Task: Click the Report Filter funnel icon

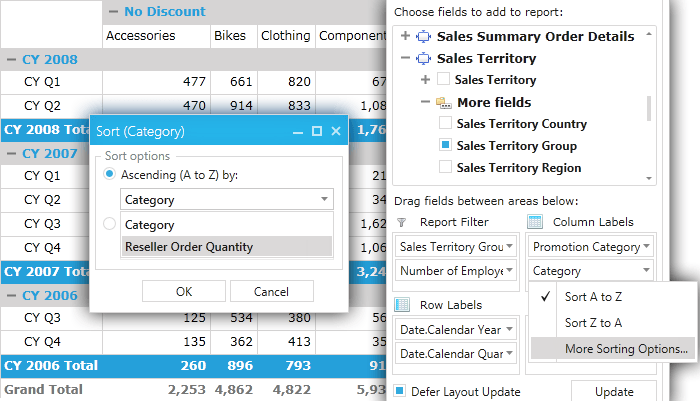Action: (x=402, y=221)
